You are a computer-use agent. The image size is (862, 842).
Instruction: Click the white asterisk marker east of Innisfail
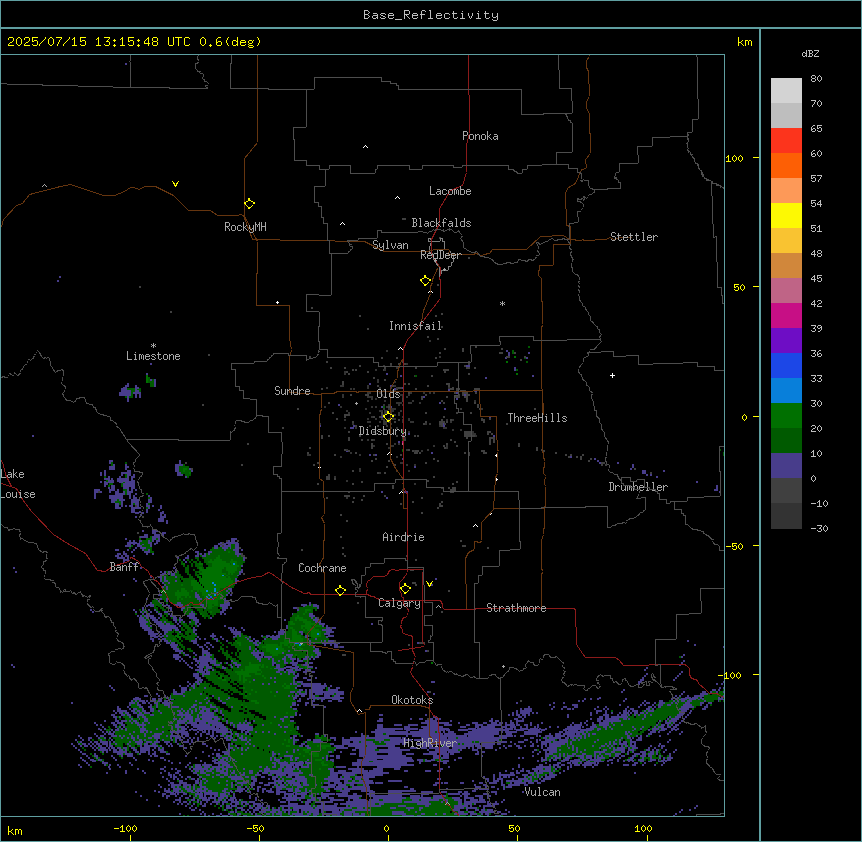pyautogui.click(x=502, y=303)
